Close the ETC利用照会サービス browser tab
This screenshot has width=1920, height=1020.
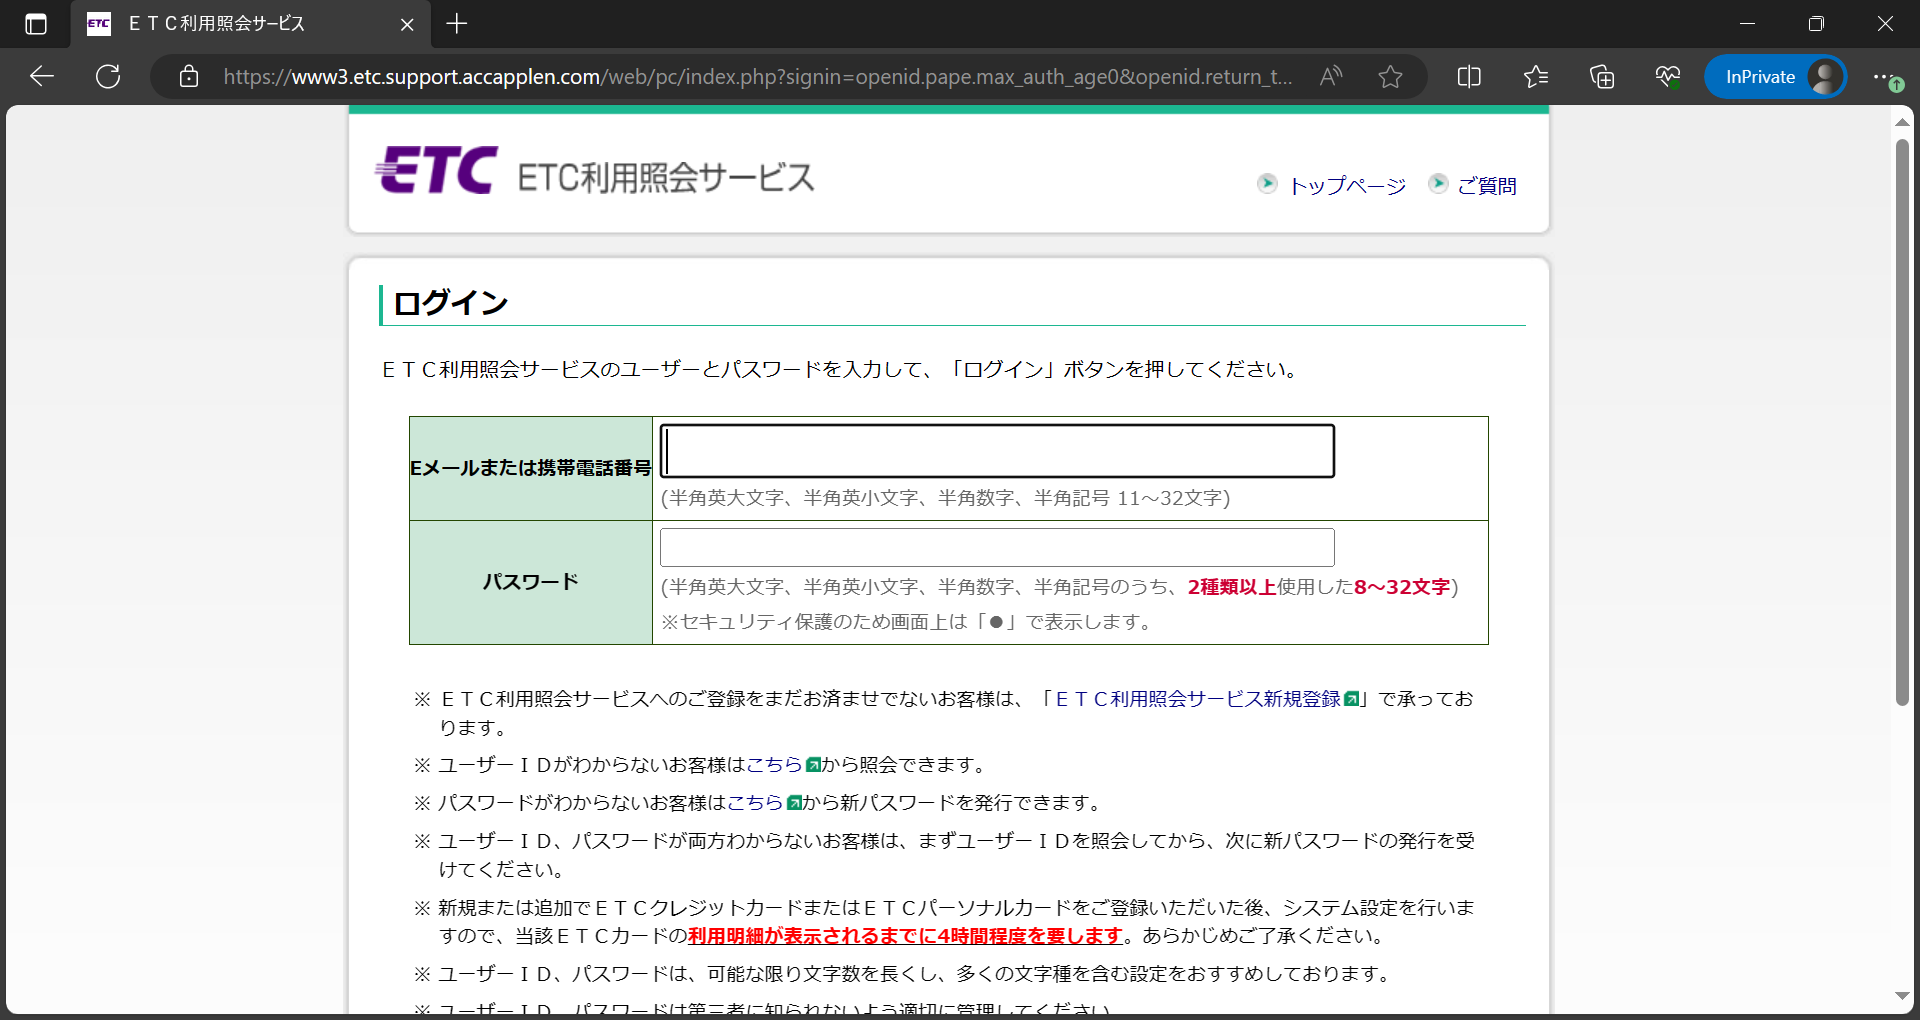[407, 24]
